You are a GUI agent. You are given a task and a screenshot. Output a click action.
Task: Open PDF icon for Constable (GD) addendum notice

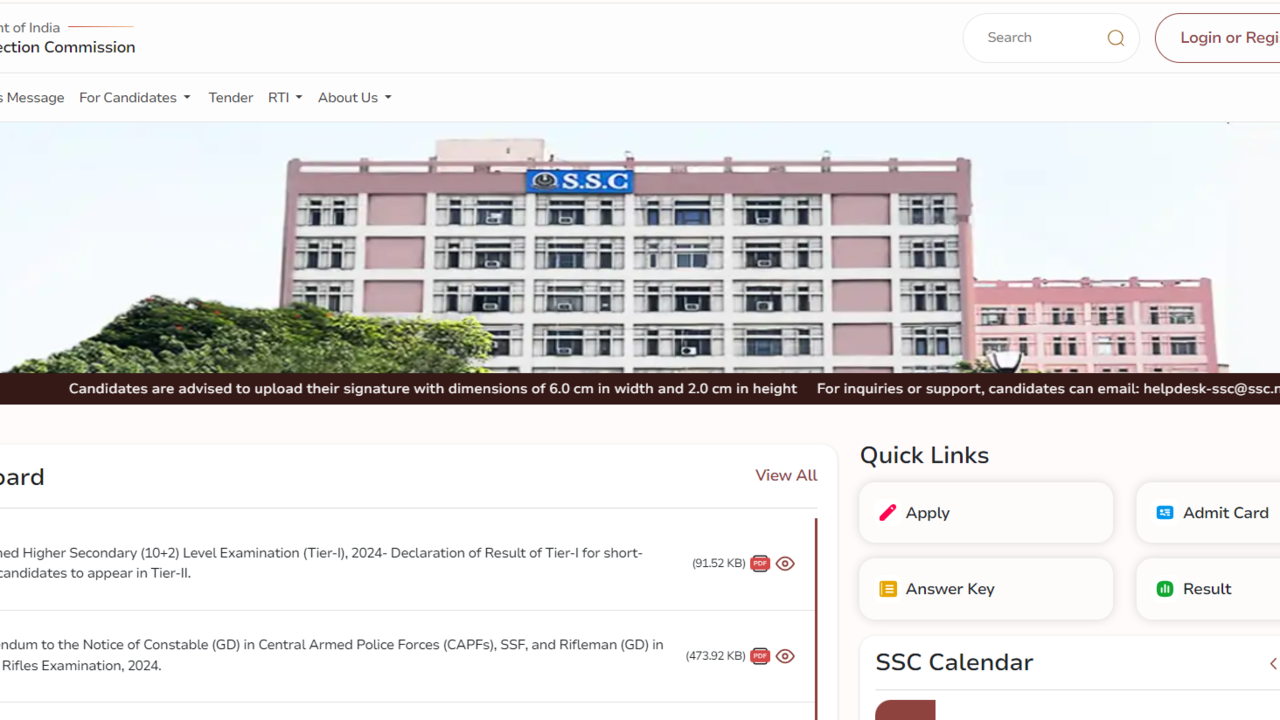pos(760,656)
